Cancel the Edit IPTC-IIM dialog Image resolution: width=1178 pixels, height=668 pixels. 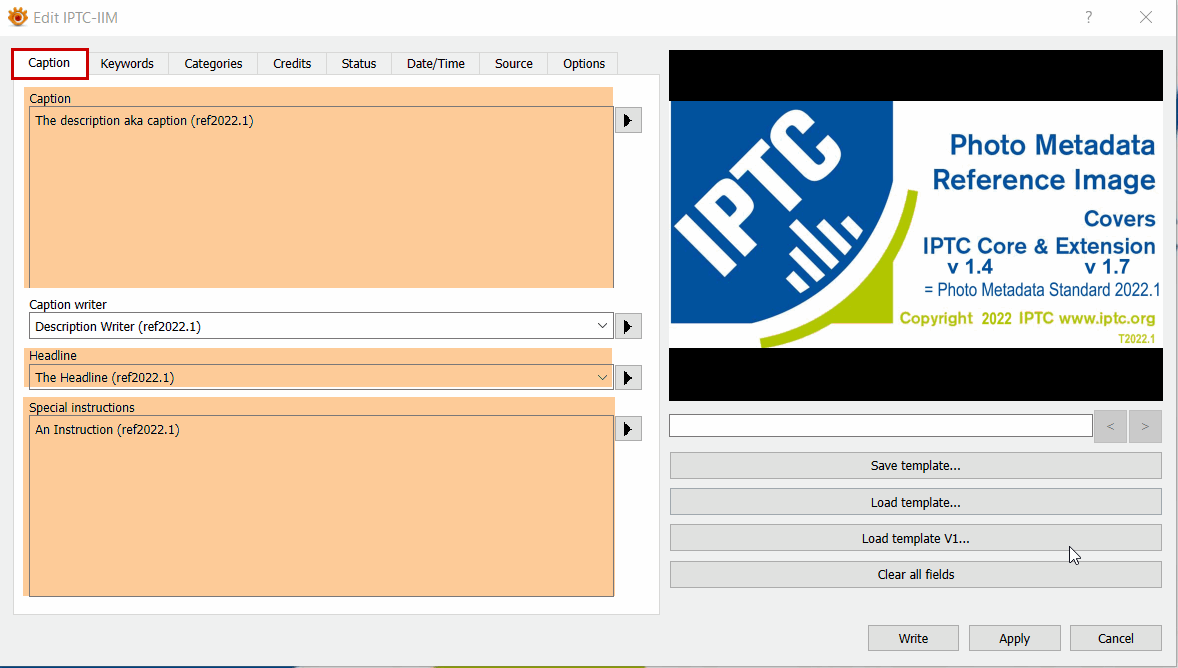[x=1116, y=638]
